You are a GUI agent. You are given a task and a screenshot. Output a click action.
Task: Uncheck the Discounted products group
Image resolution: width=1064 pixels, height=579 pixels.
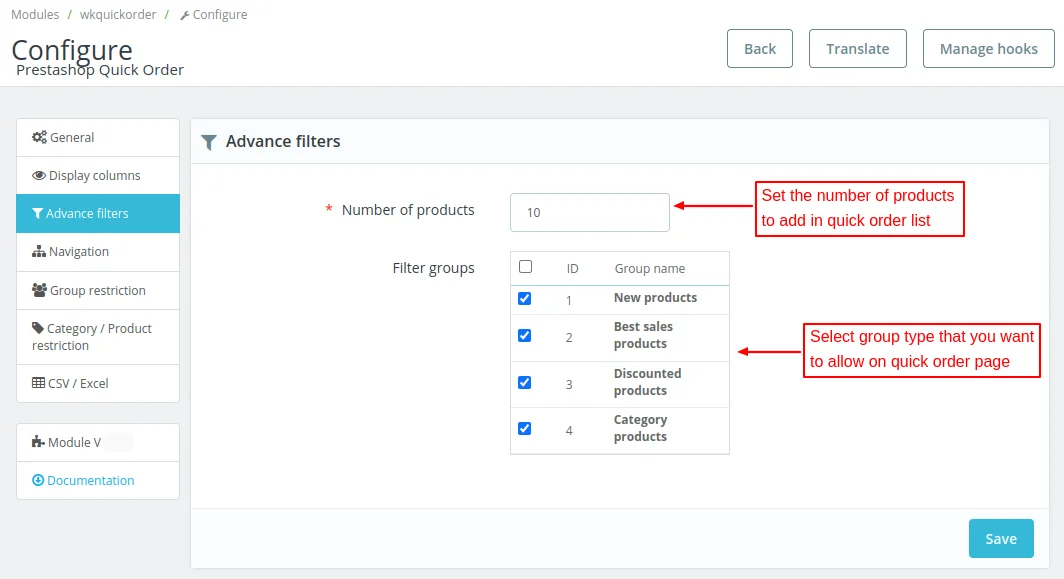524,382
